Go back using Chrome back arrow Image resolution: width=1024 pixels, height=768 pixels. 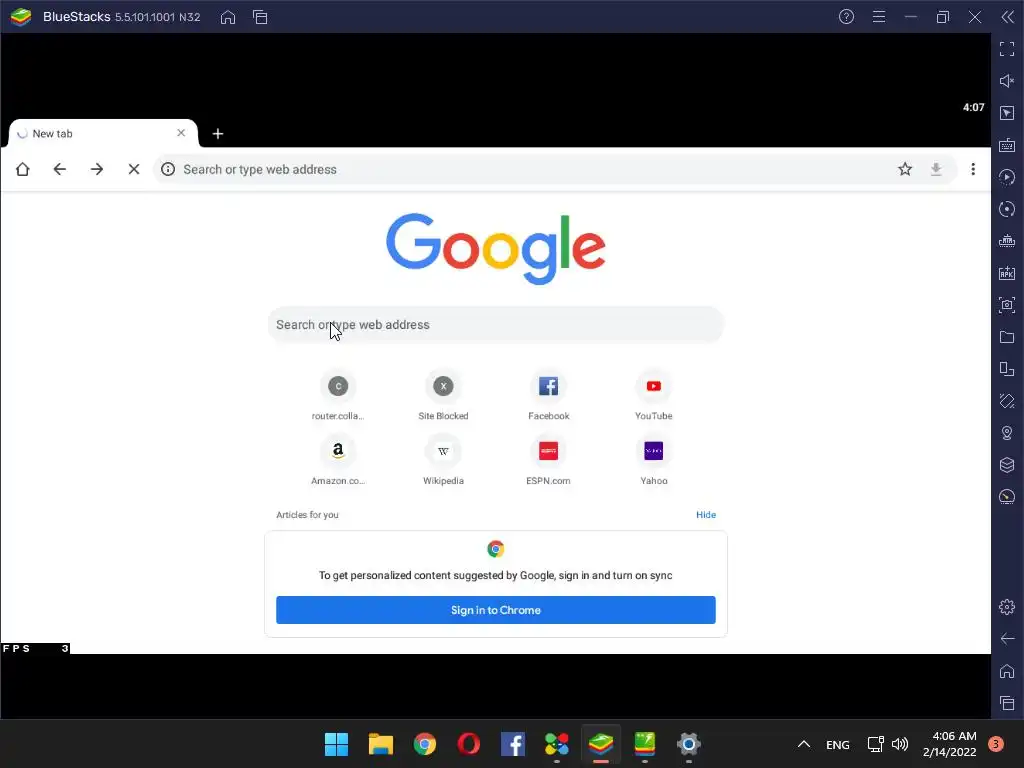59,169
